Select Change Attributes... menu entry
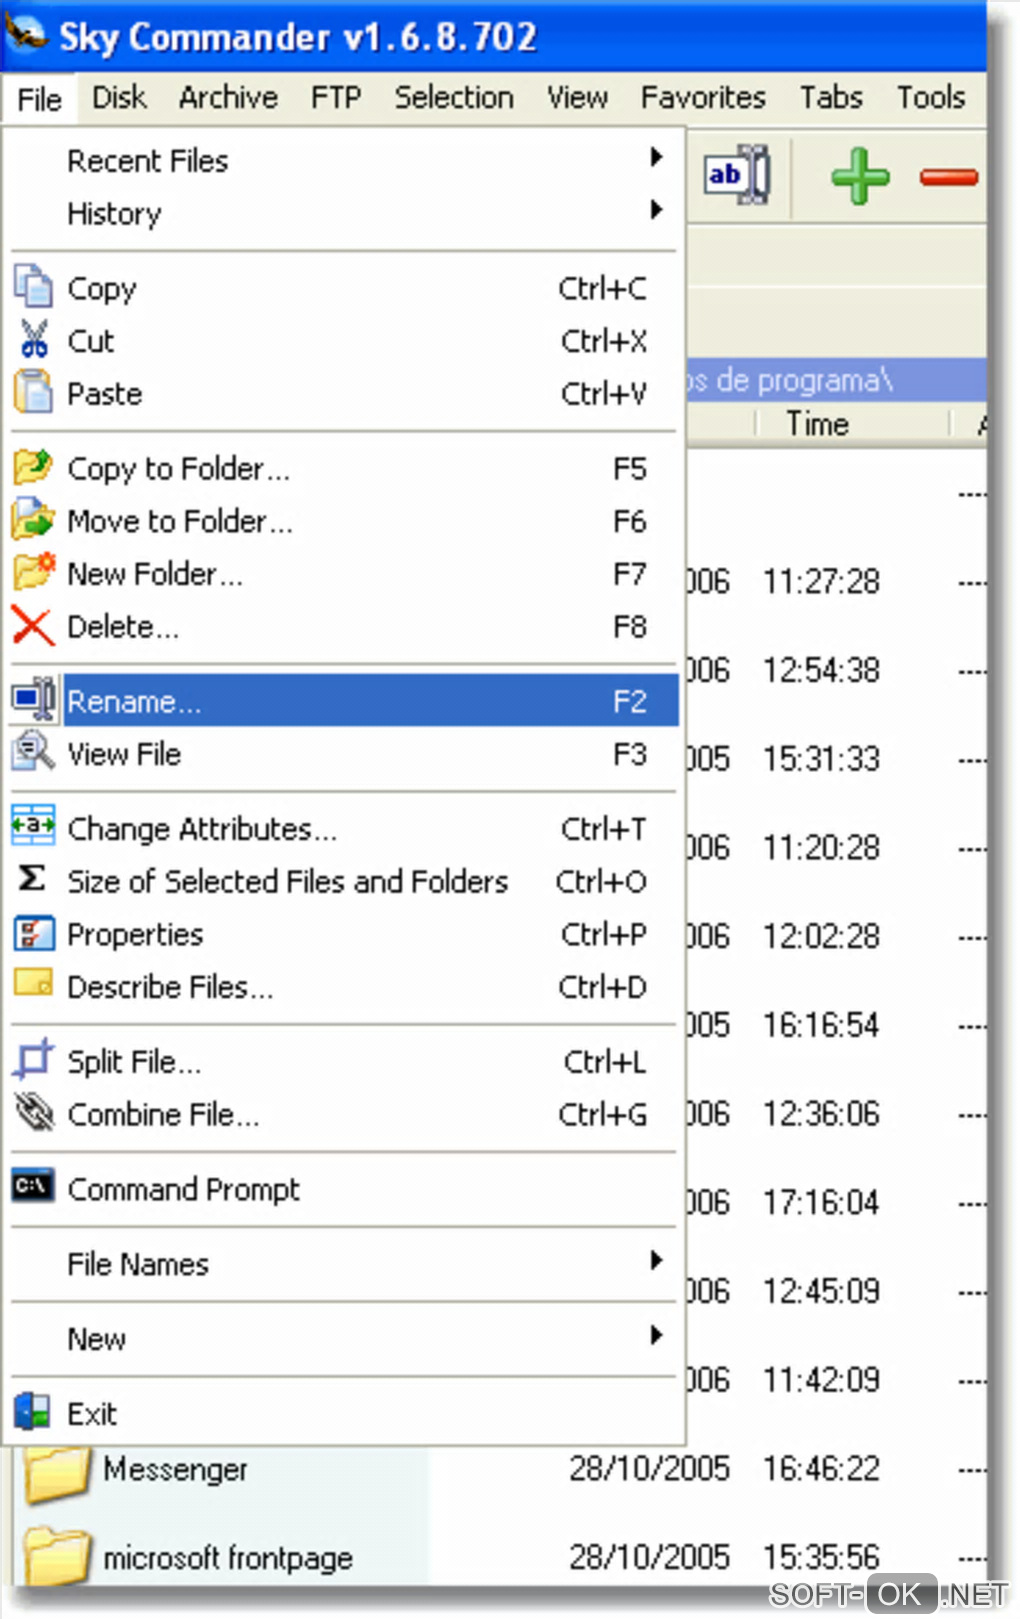1020x1619 pixels. (202, 829)
